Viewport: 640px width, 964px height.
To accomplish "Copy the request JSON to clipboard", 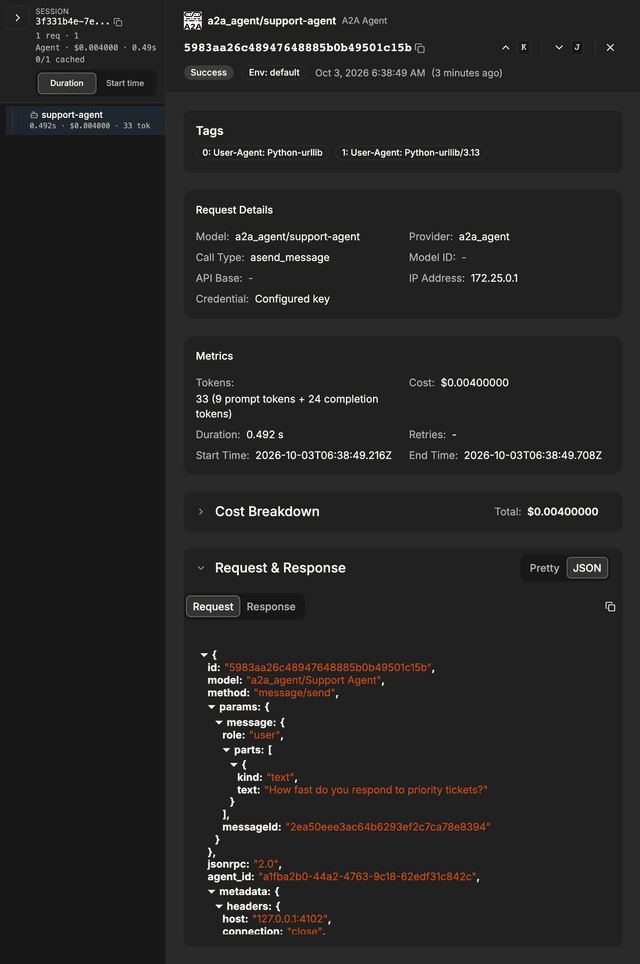I will click(610, 607).
